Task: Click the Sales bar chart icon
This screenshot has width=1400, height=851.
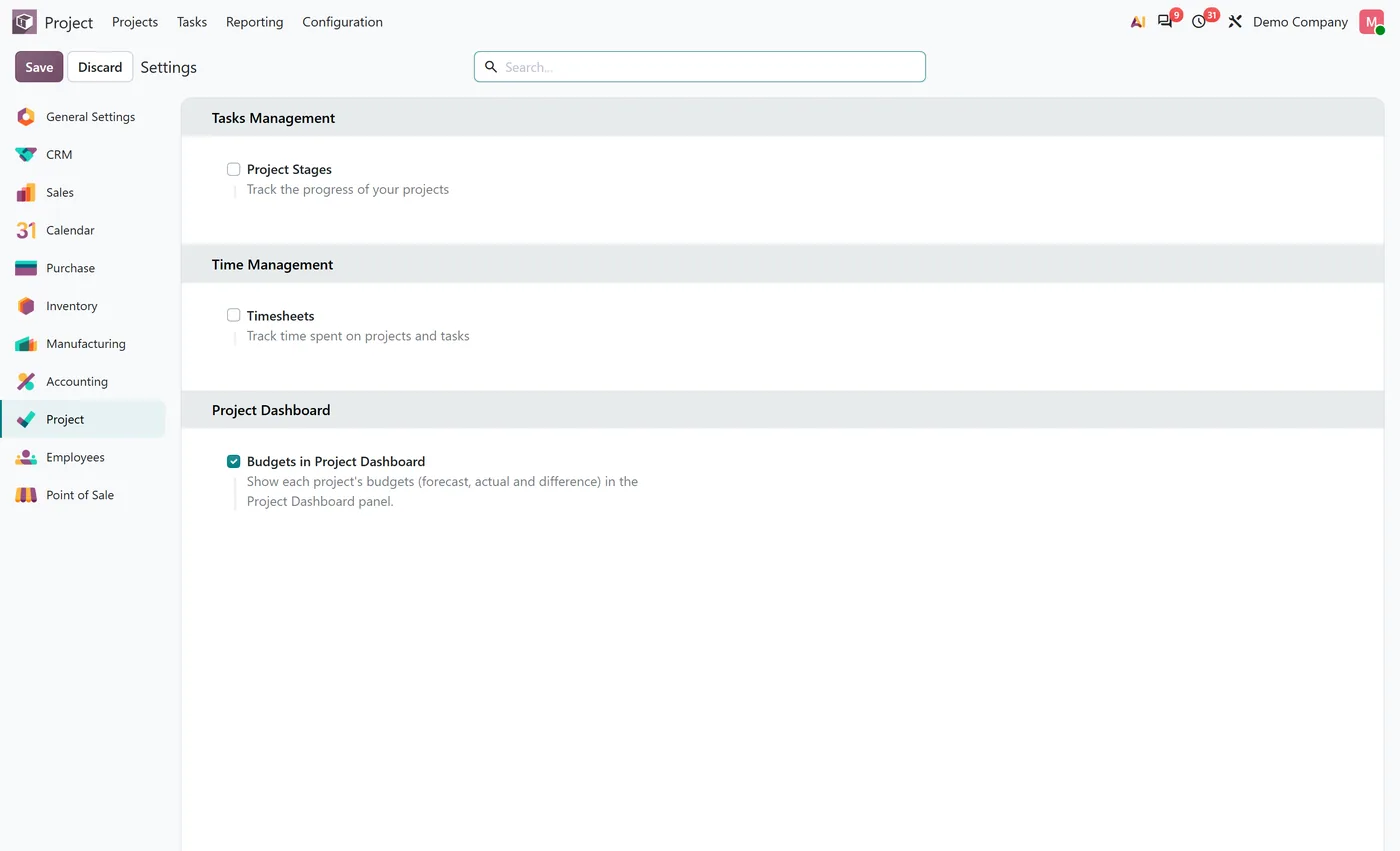Action: (x=26, y=193)
